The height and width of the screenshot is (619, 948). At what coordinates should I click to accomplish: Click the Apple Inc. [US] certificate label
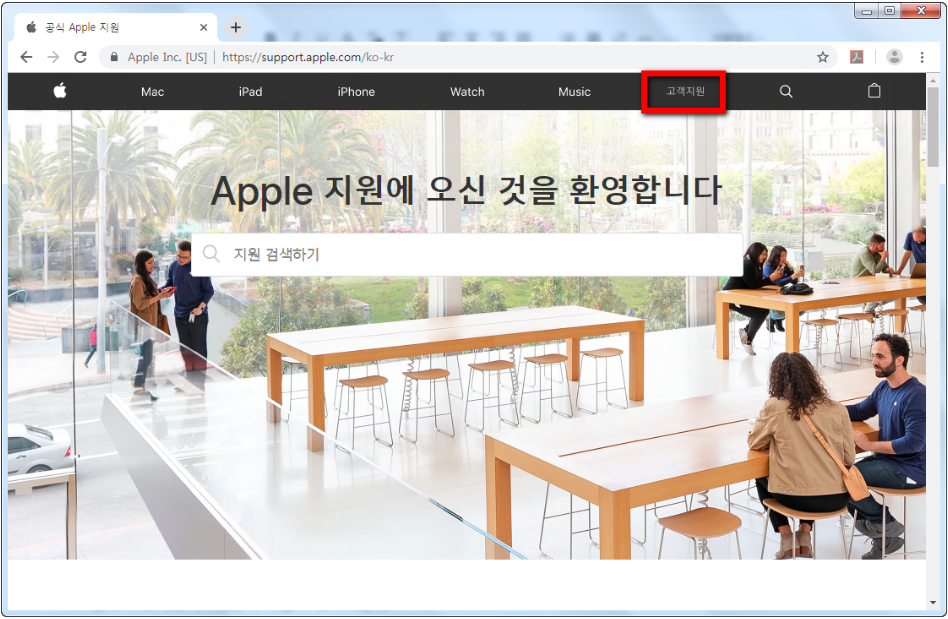coord(167,57)
